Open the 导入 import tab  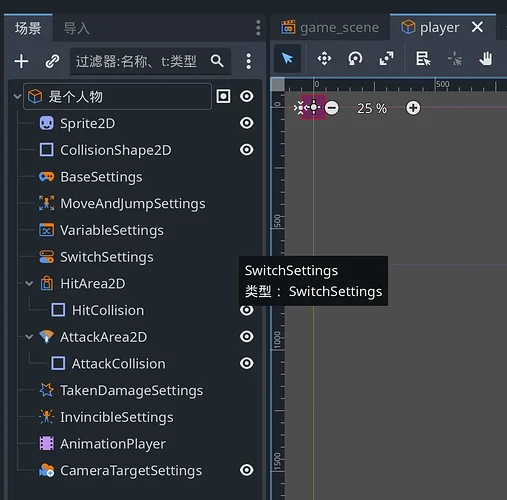pos(77,28)
